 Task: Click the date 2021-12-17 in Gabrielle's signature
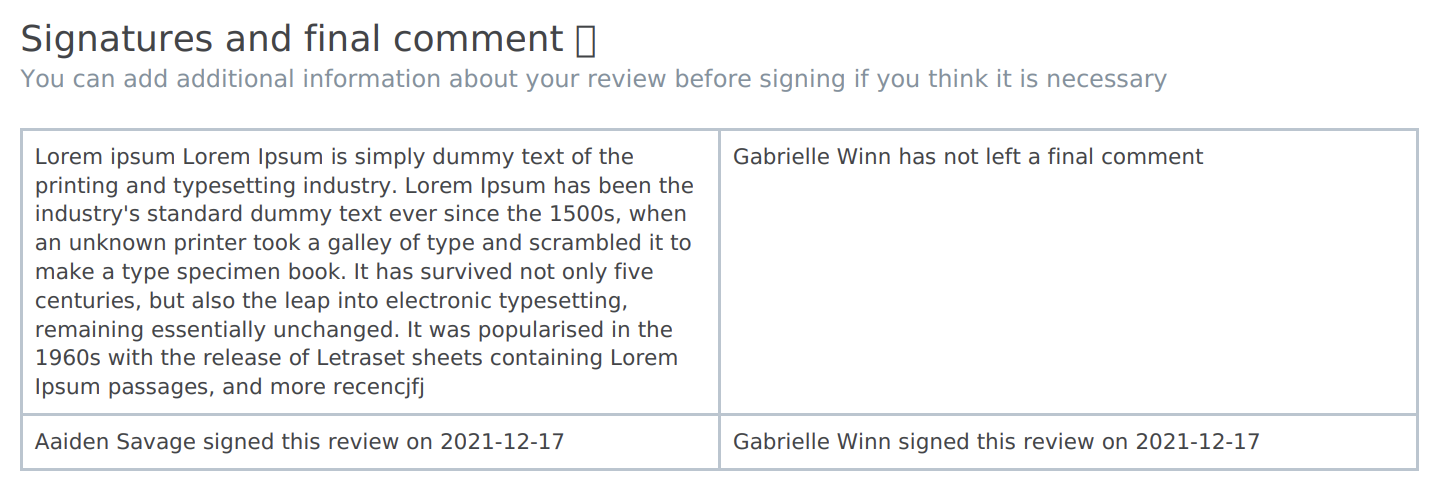click(1198, 442)
